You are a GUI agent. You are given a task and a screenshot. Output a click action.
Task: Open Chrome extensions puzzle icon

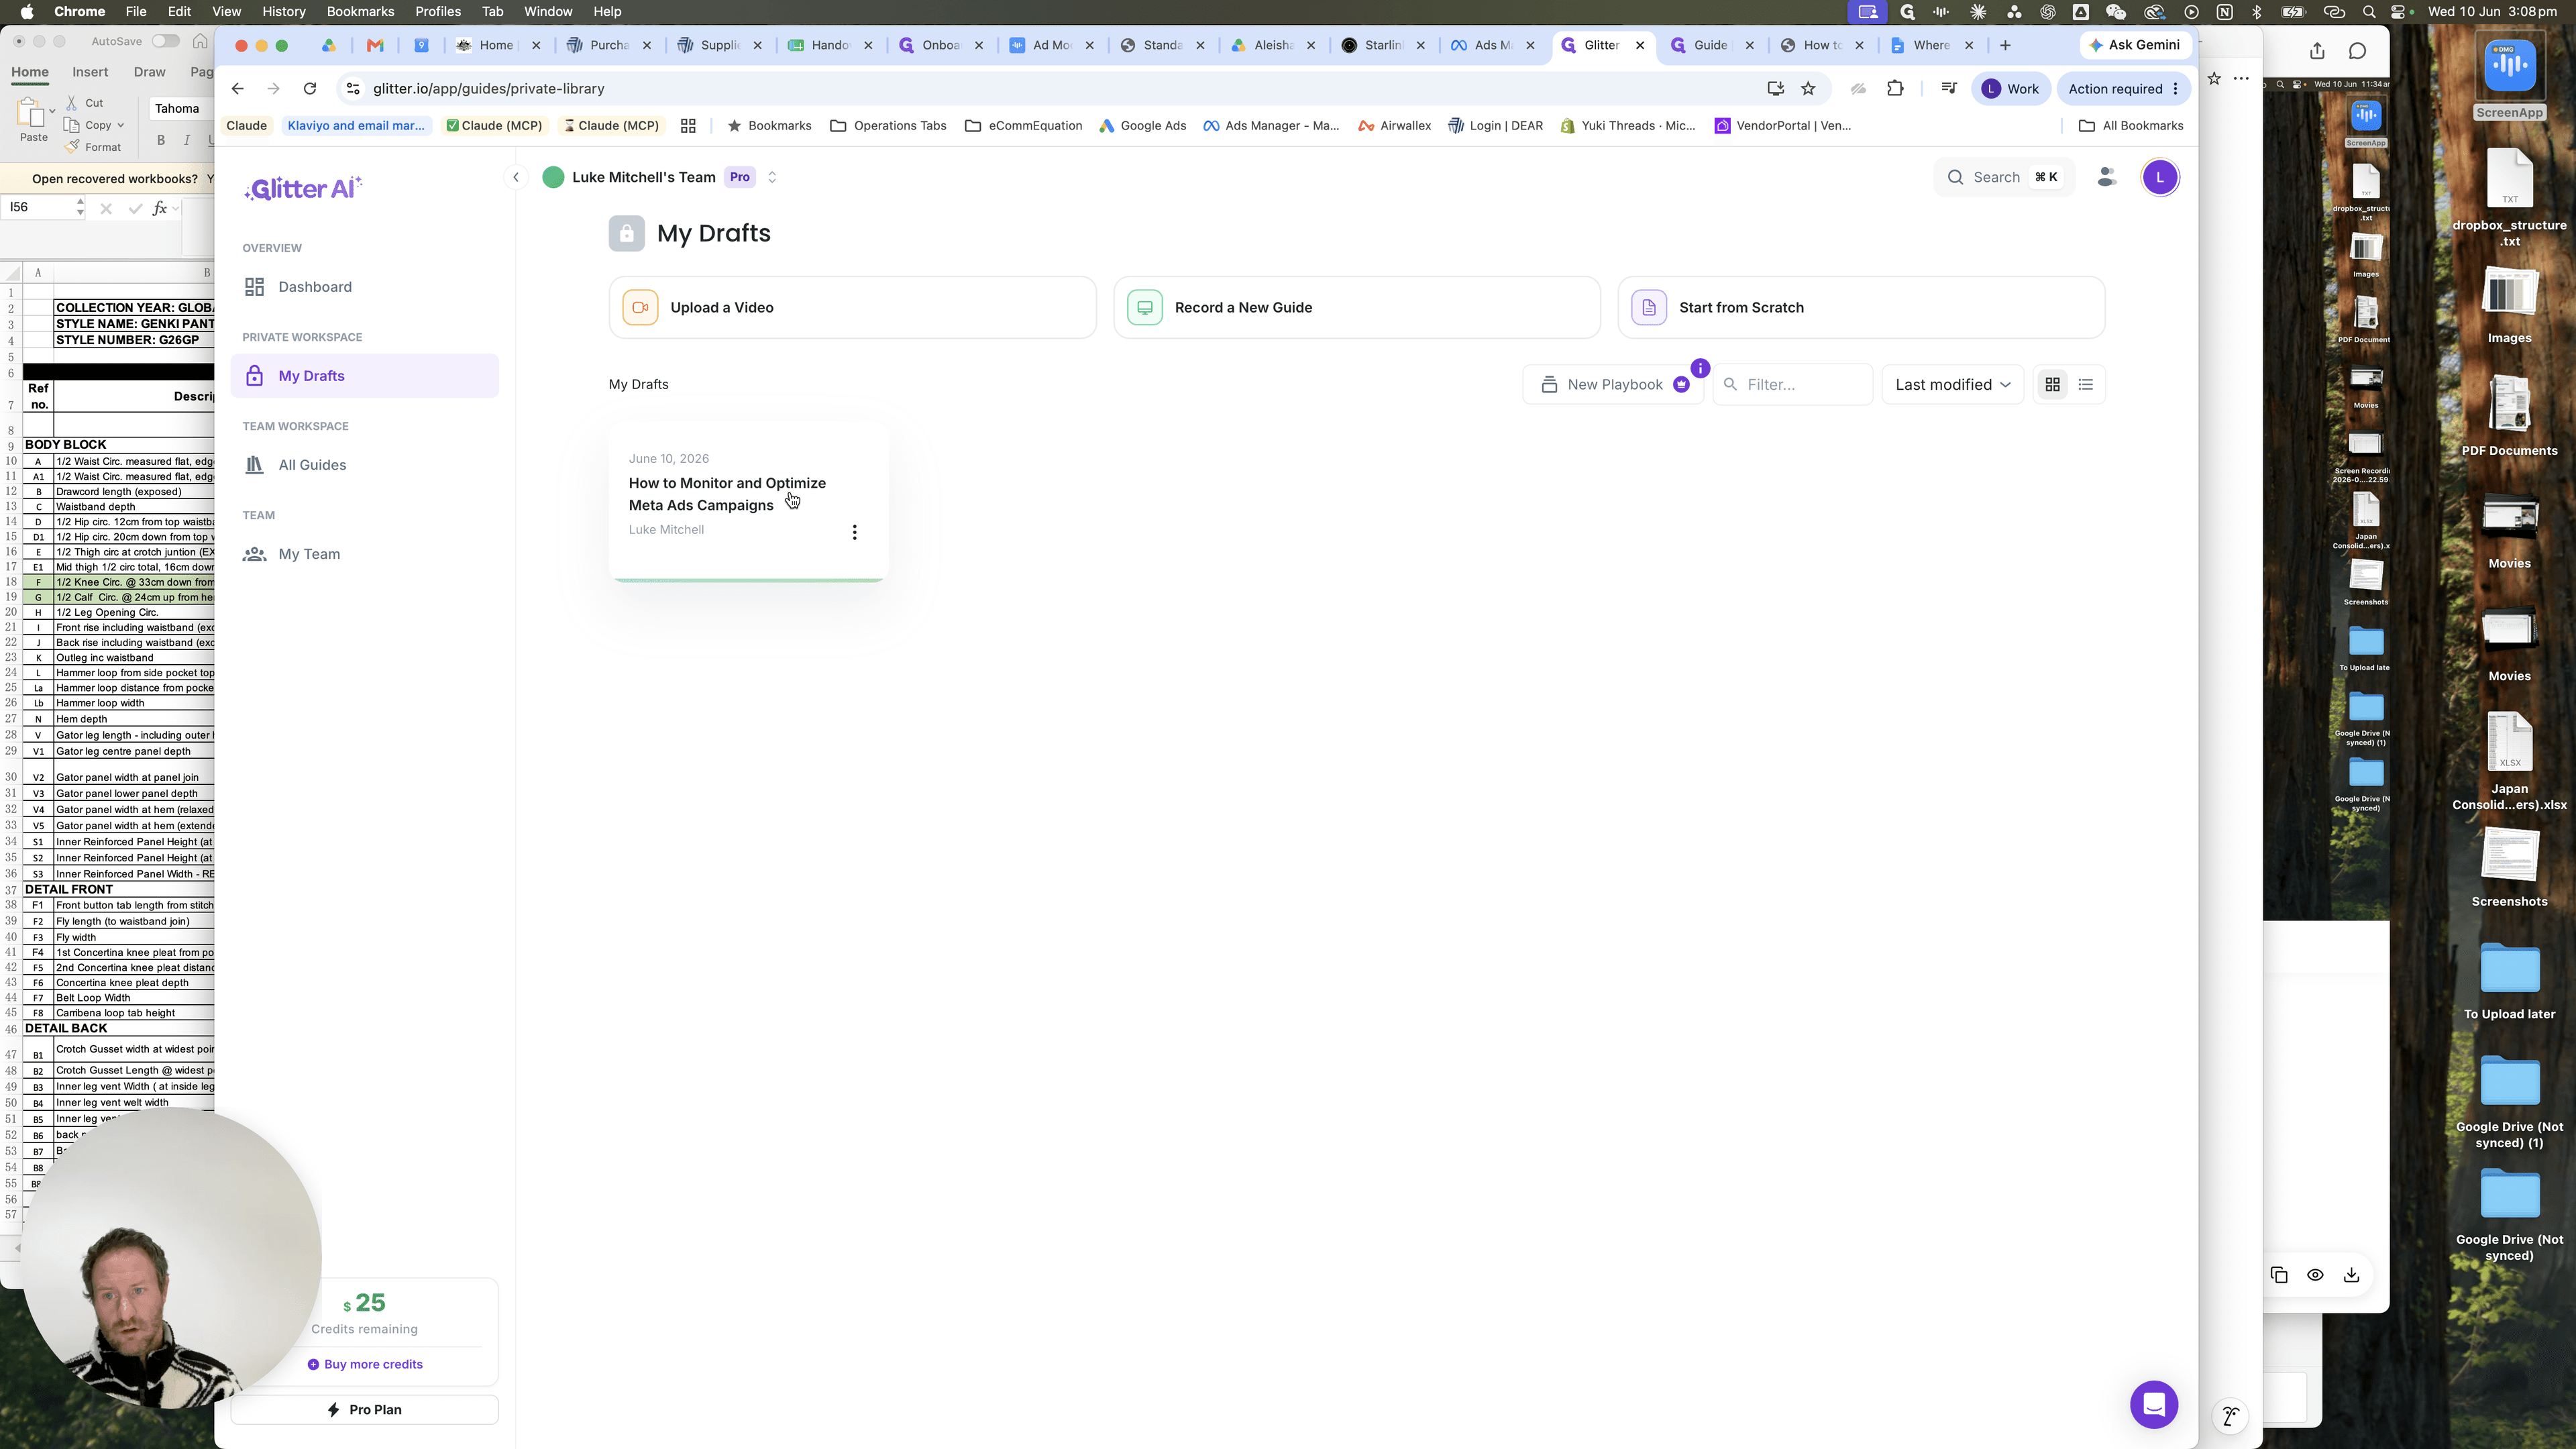pos(1895,89)
